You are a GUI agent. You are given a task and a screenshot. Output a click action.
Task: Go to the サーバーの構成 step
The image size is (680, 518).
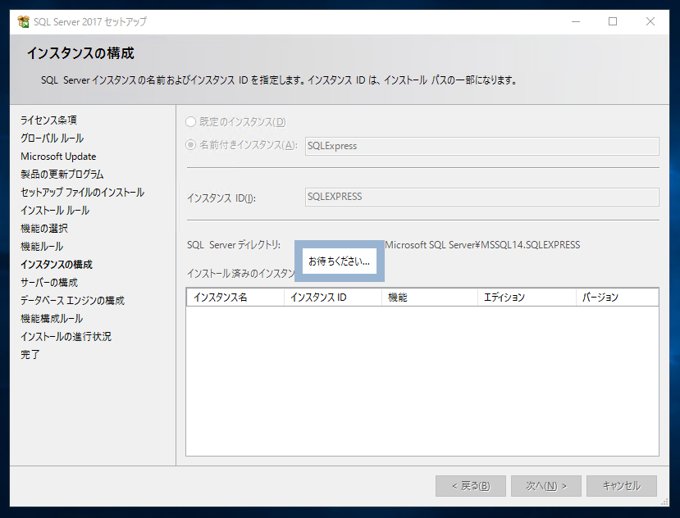pos(49,282)
